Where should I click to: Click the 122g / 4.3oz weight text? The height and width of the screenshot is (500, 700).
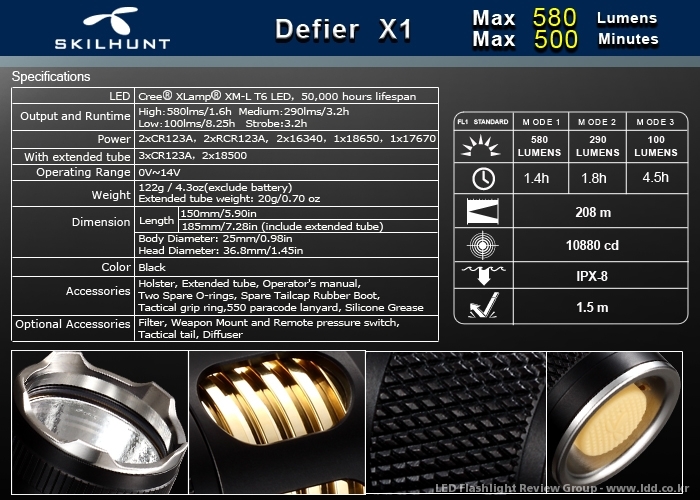(x=215, y=187)
